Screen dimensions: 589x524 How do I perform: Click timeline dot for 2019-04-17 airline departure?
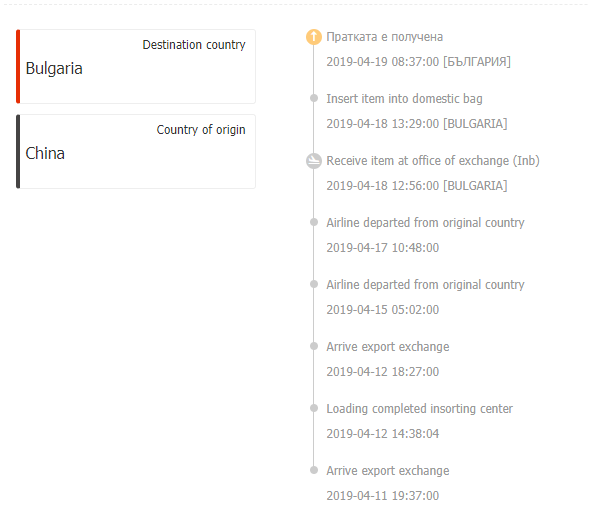[x=314, y=222]
